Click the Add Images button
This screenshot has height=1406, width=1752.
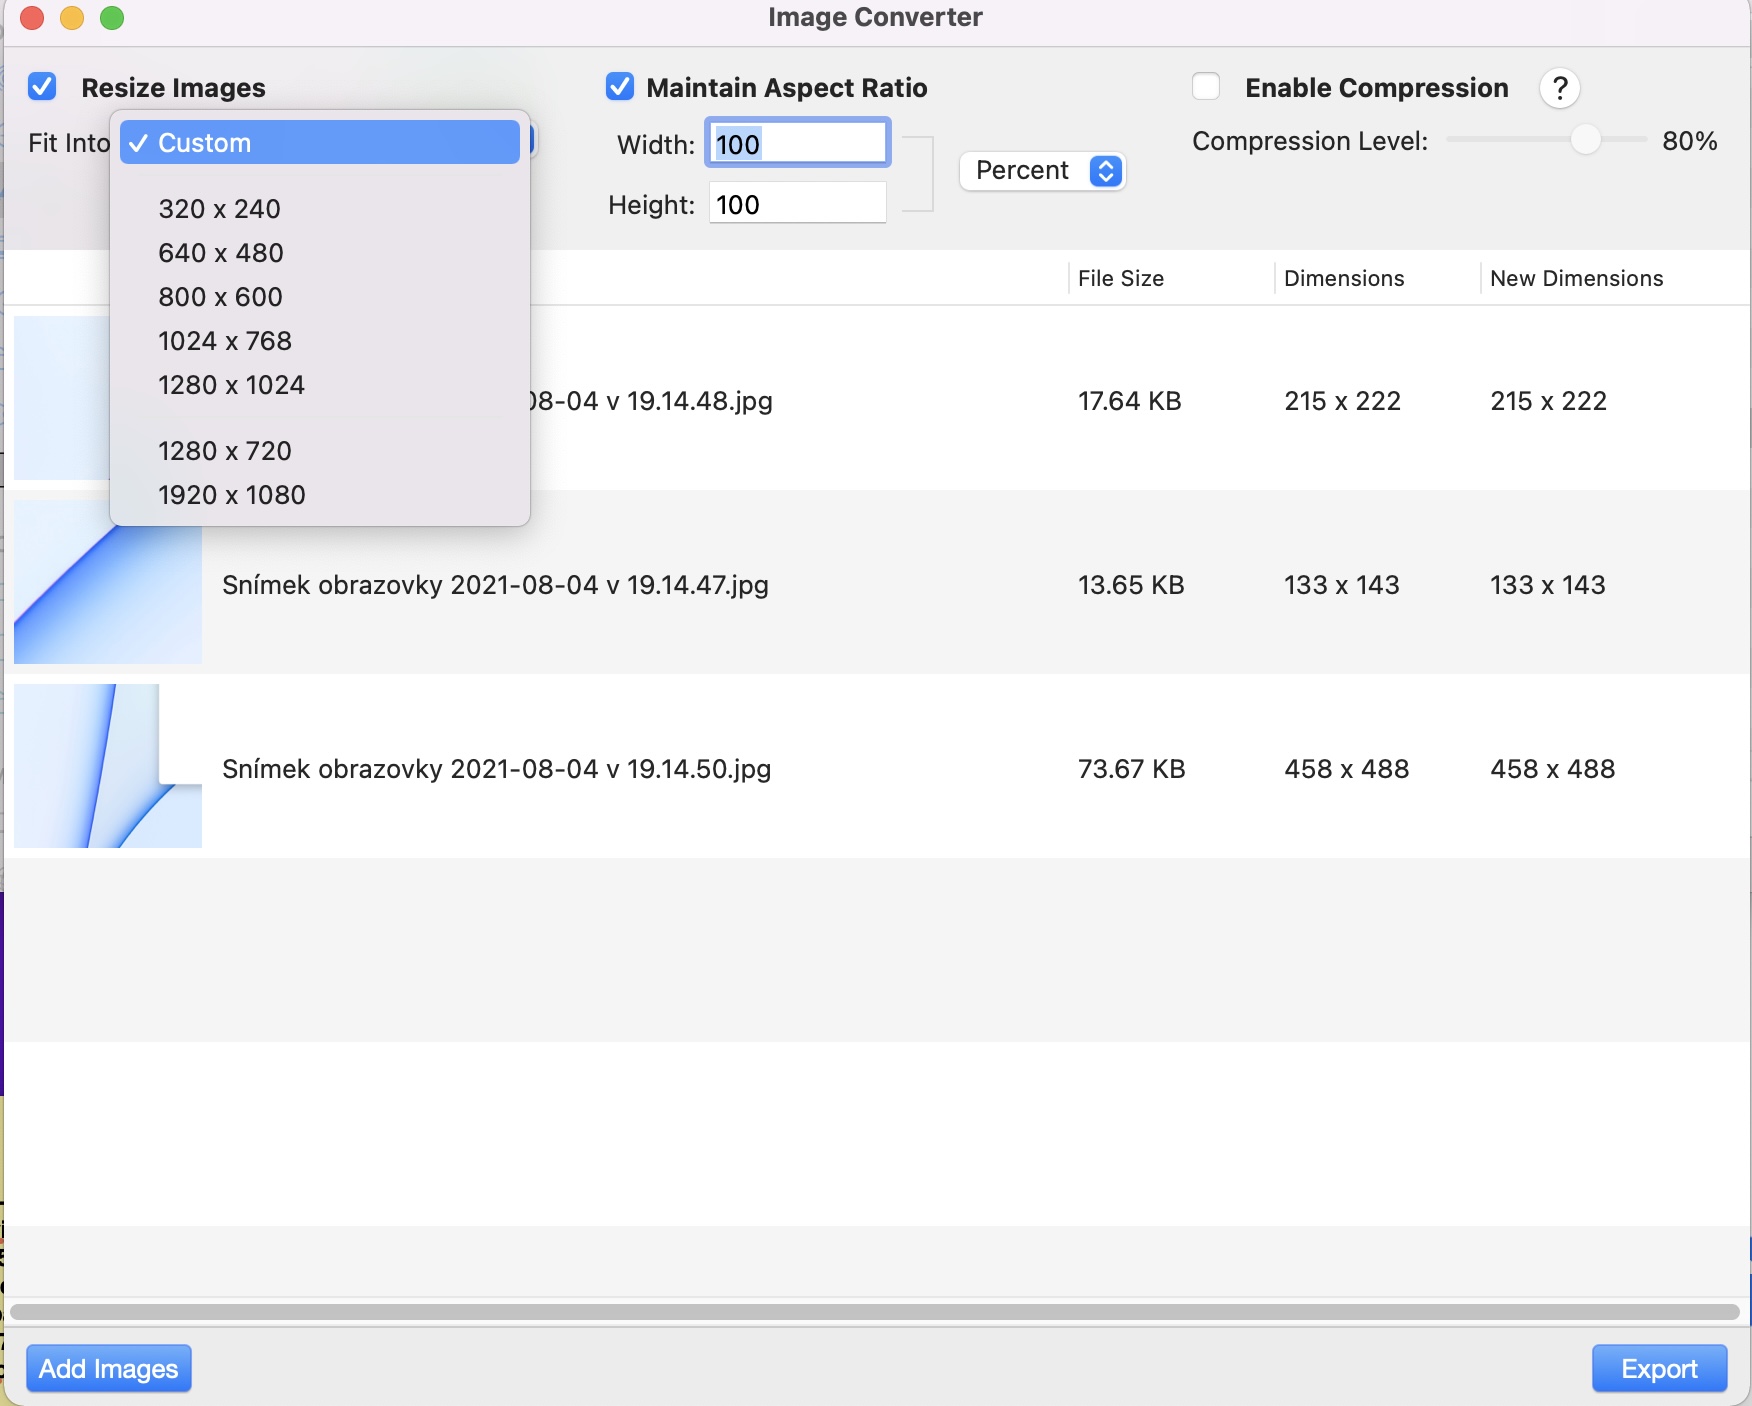point(108,1368)
